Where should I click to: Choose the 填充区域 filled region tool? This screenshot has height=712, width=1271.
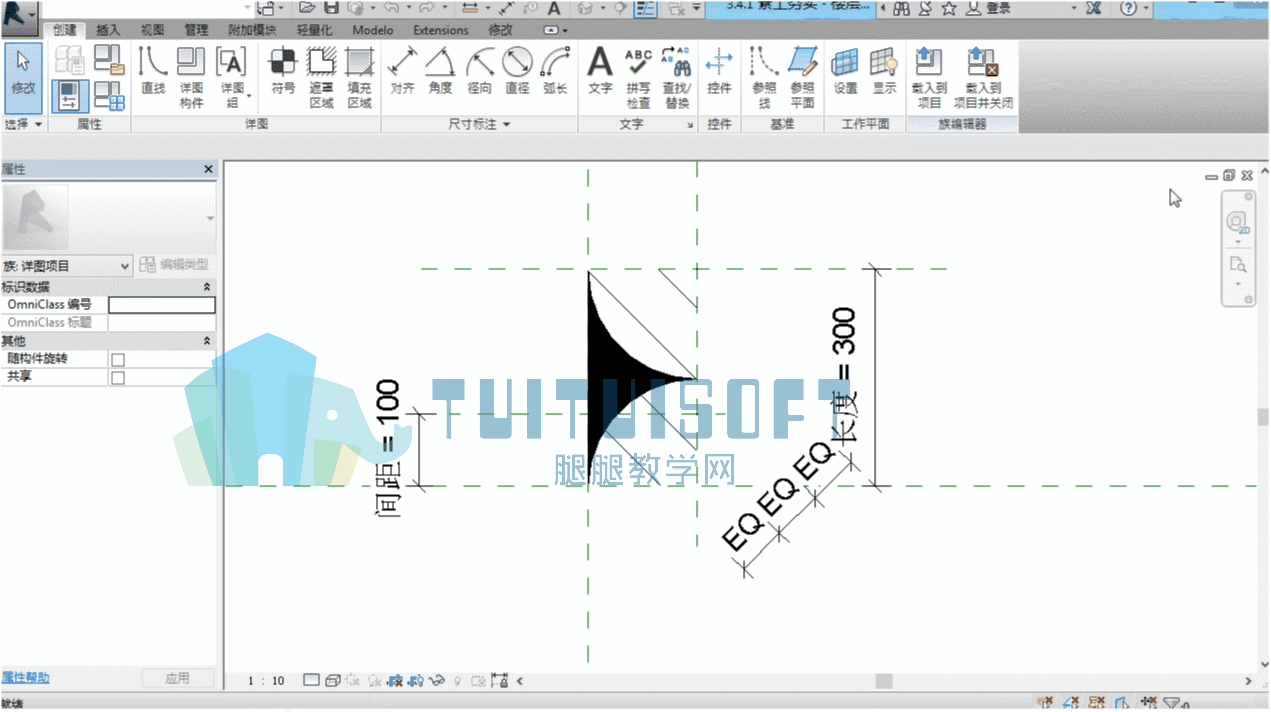tap(359, 77)
